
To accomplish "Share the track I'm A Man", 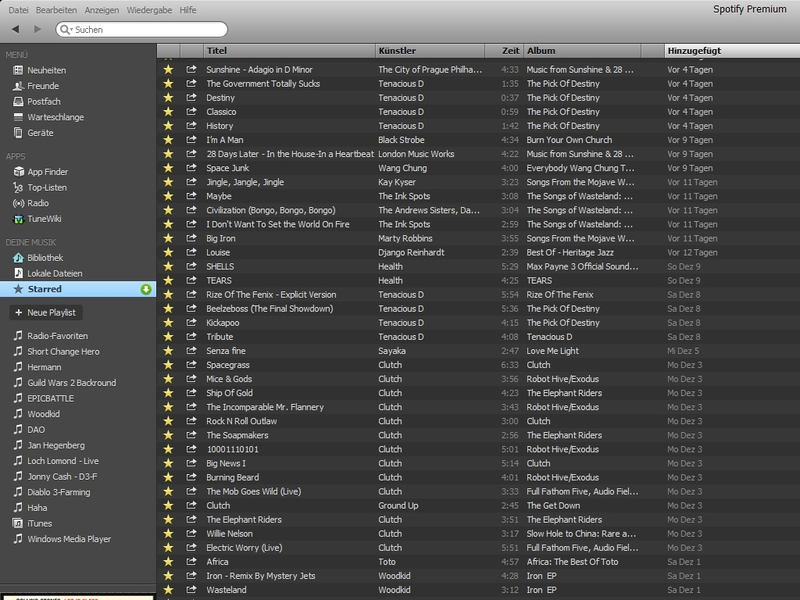I will click(x=191, y=140).
